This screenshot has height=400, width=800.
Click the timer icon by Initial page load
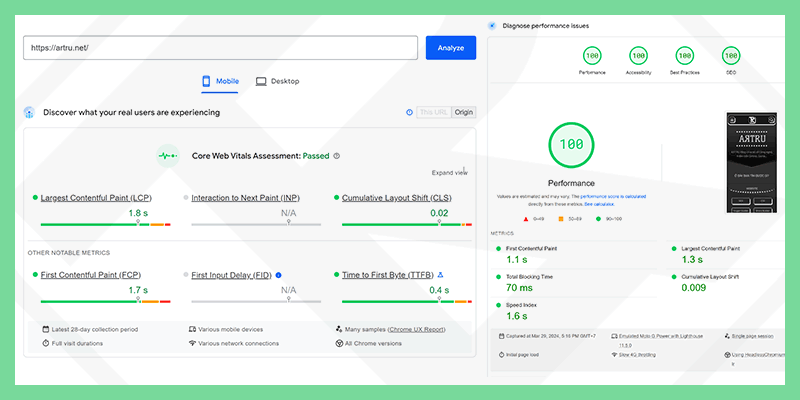pyautogui.click(x=501, y=355)
